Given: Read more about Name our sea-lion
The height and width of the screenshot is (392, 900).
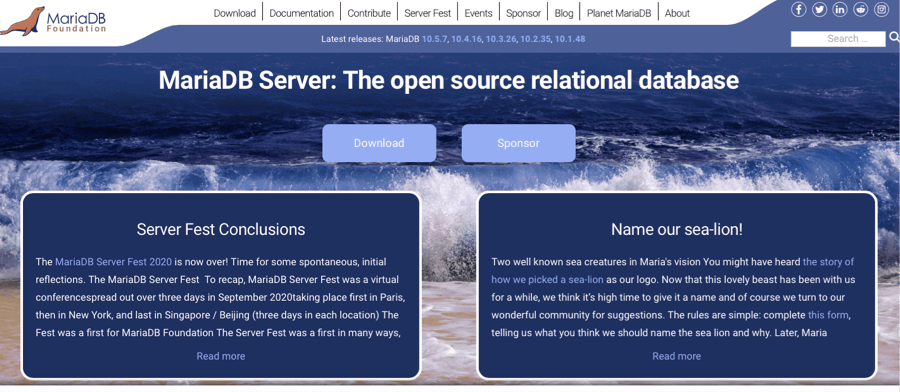Looking at the screenshot, I should coord(677,356).
